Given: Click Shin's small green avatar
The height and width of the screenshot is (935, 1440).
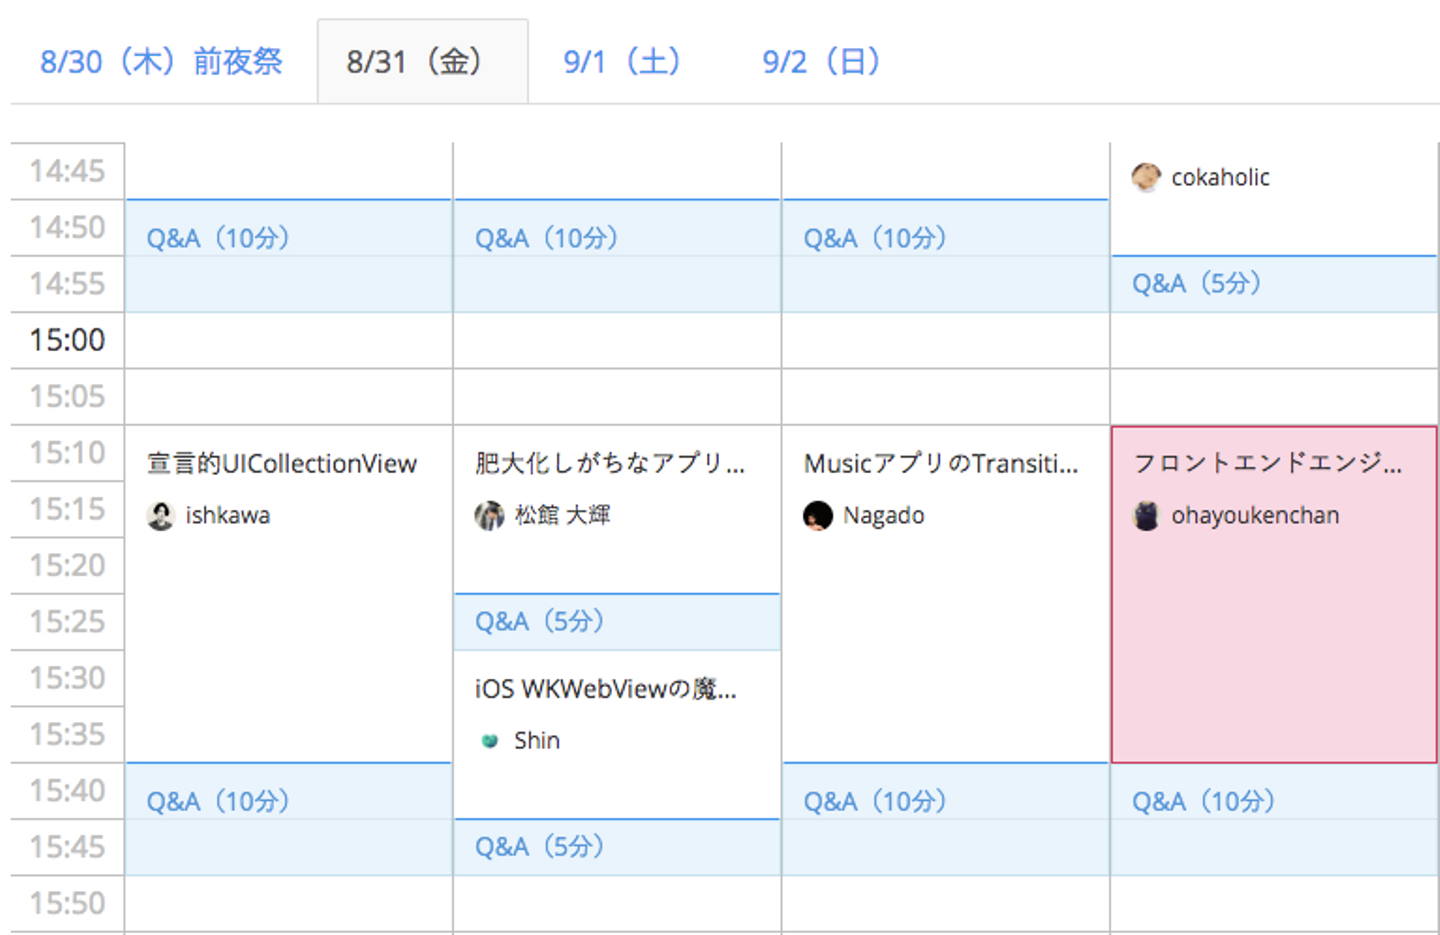Looking at the screenshot, I should point(490,741).
